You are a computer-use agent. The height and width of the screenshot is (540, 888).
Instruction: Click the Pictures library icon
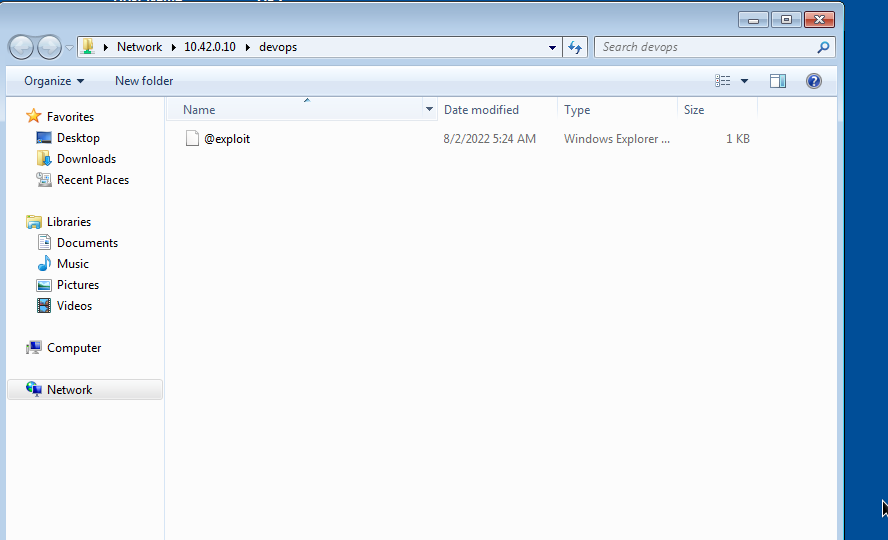click(44, 285)
